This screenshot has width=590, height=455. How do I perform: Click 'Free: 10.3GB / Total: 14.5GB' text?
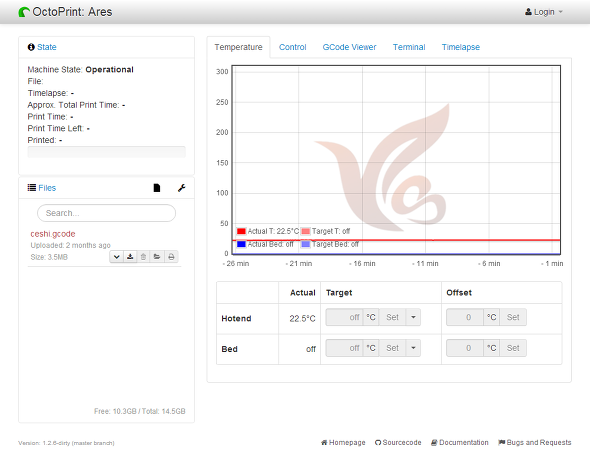tap(140, 411)
